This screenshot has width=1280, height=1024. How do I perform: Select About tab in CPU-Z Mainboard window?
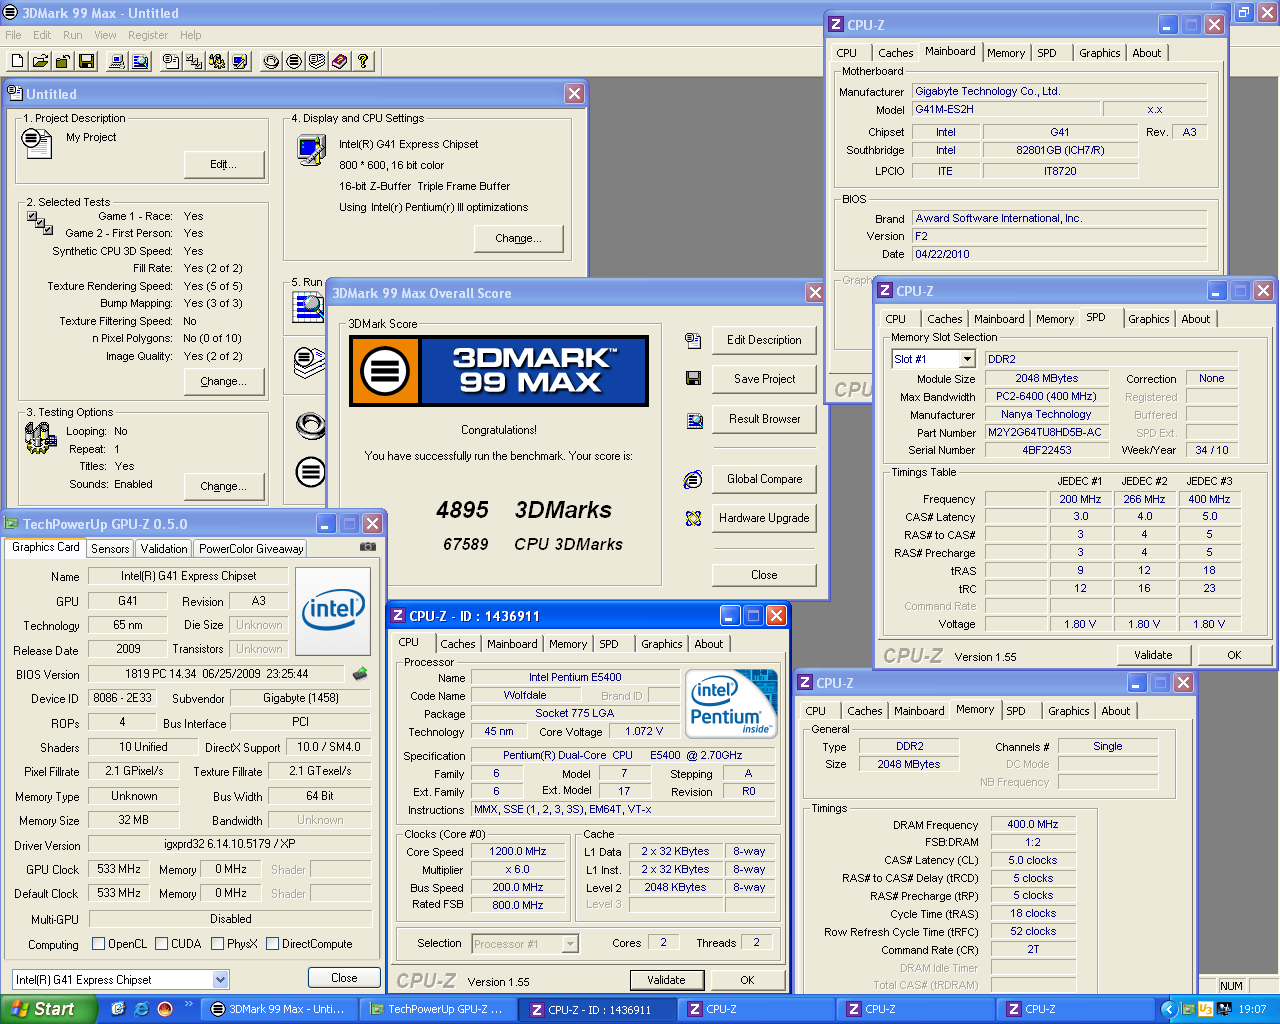[1147, 53]
